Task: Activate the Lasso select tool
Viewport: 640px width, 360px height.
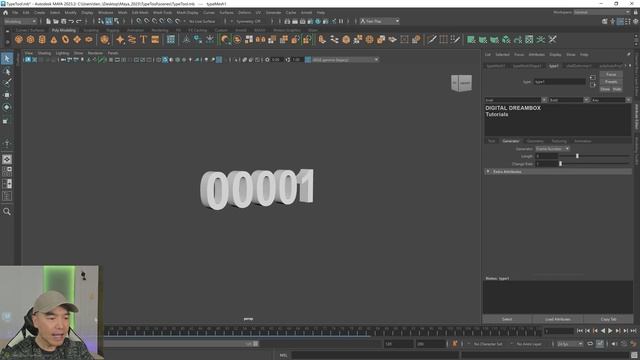Action: 7,71
